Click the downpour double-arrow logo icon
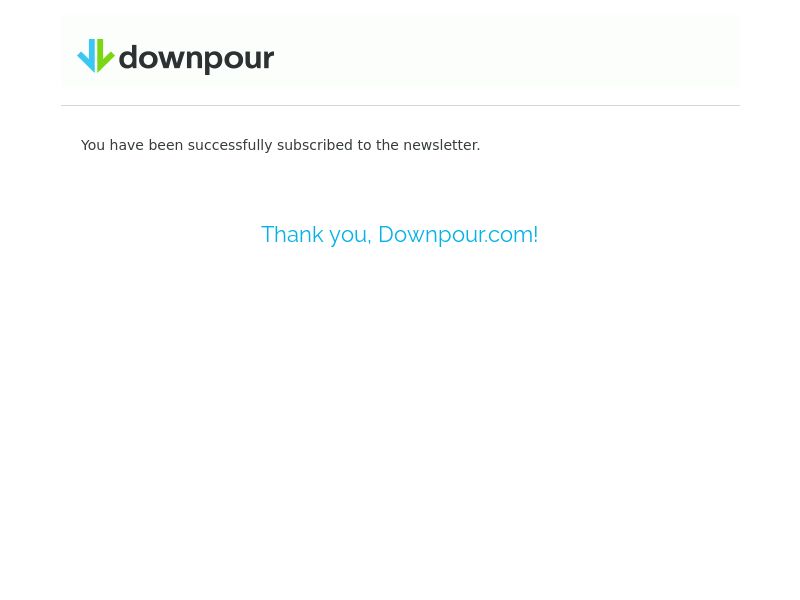Viewport: 800px width, 600px height. coord(95,56)
